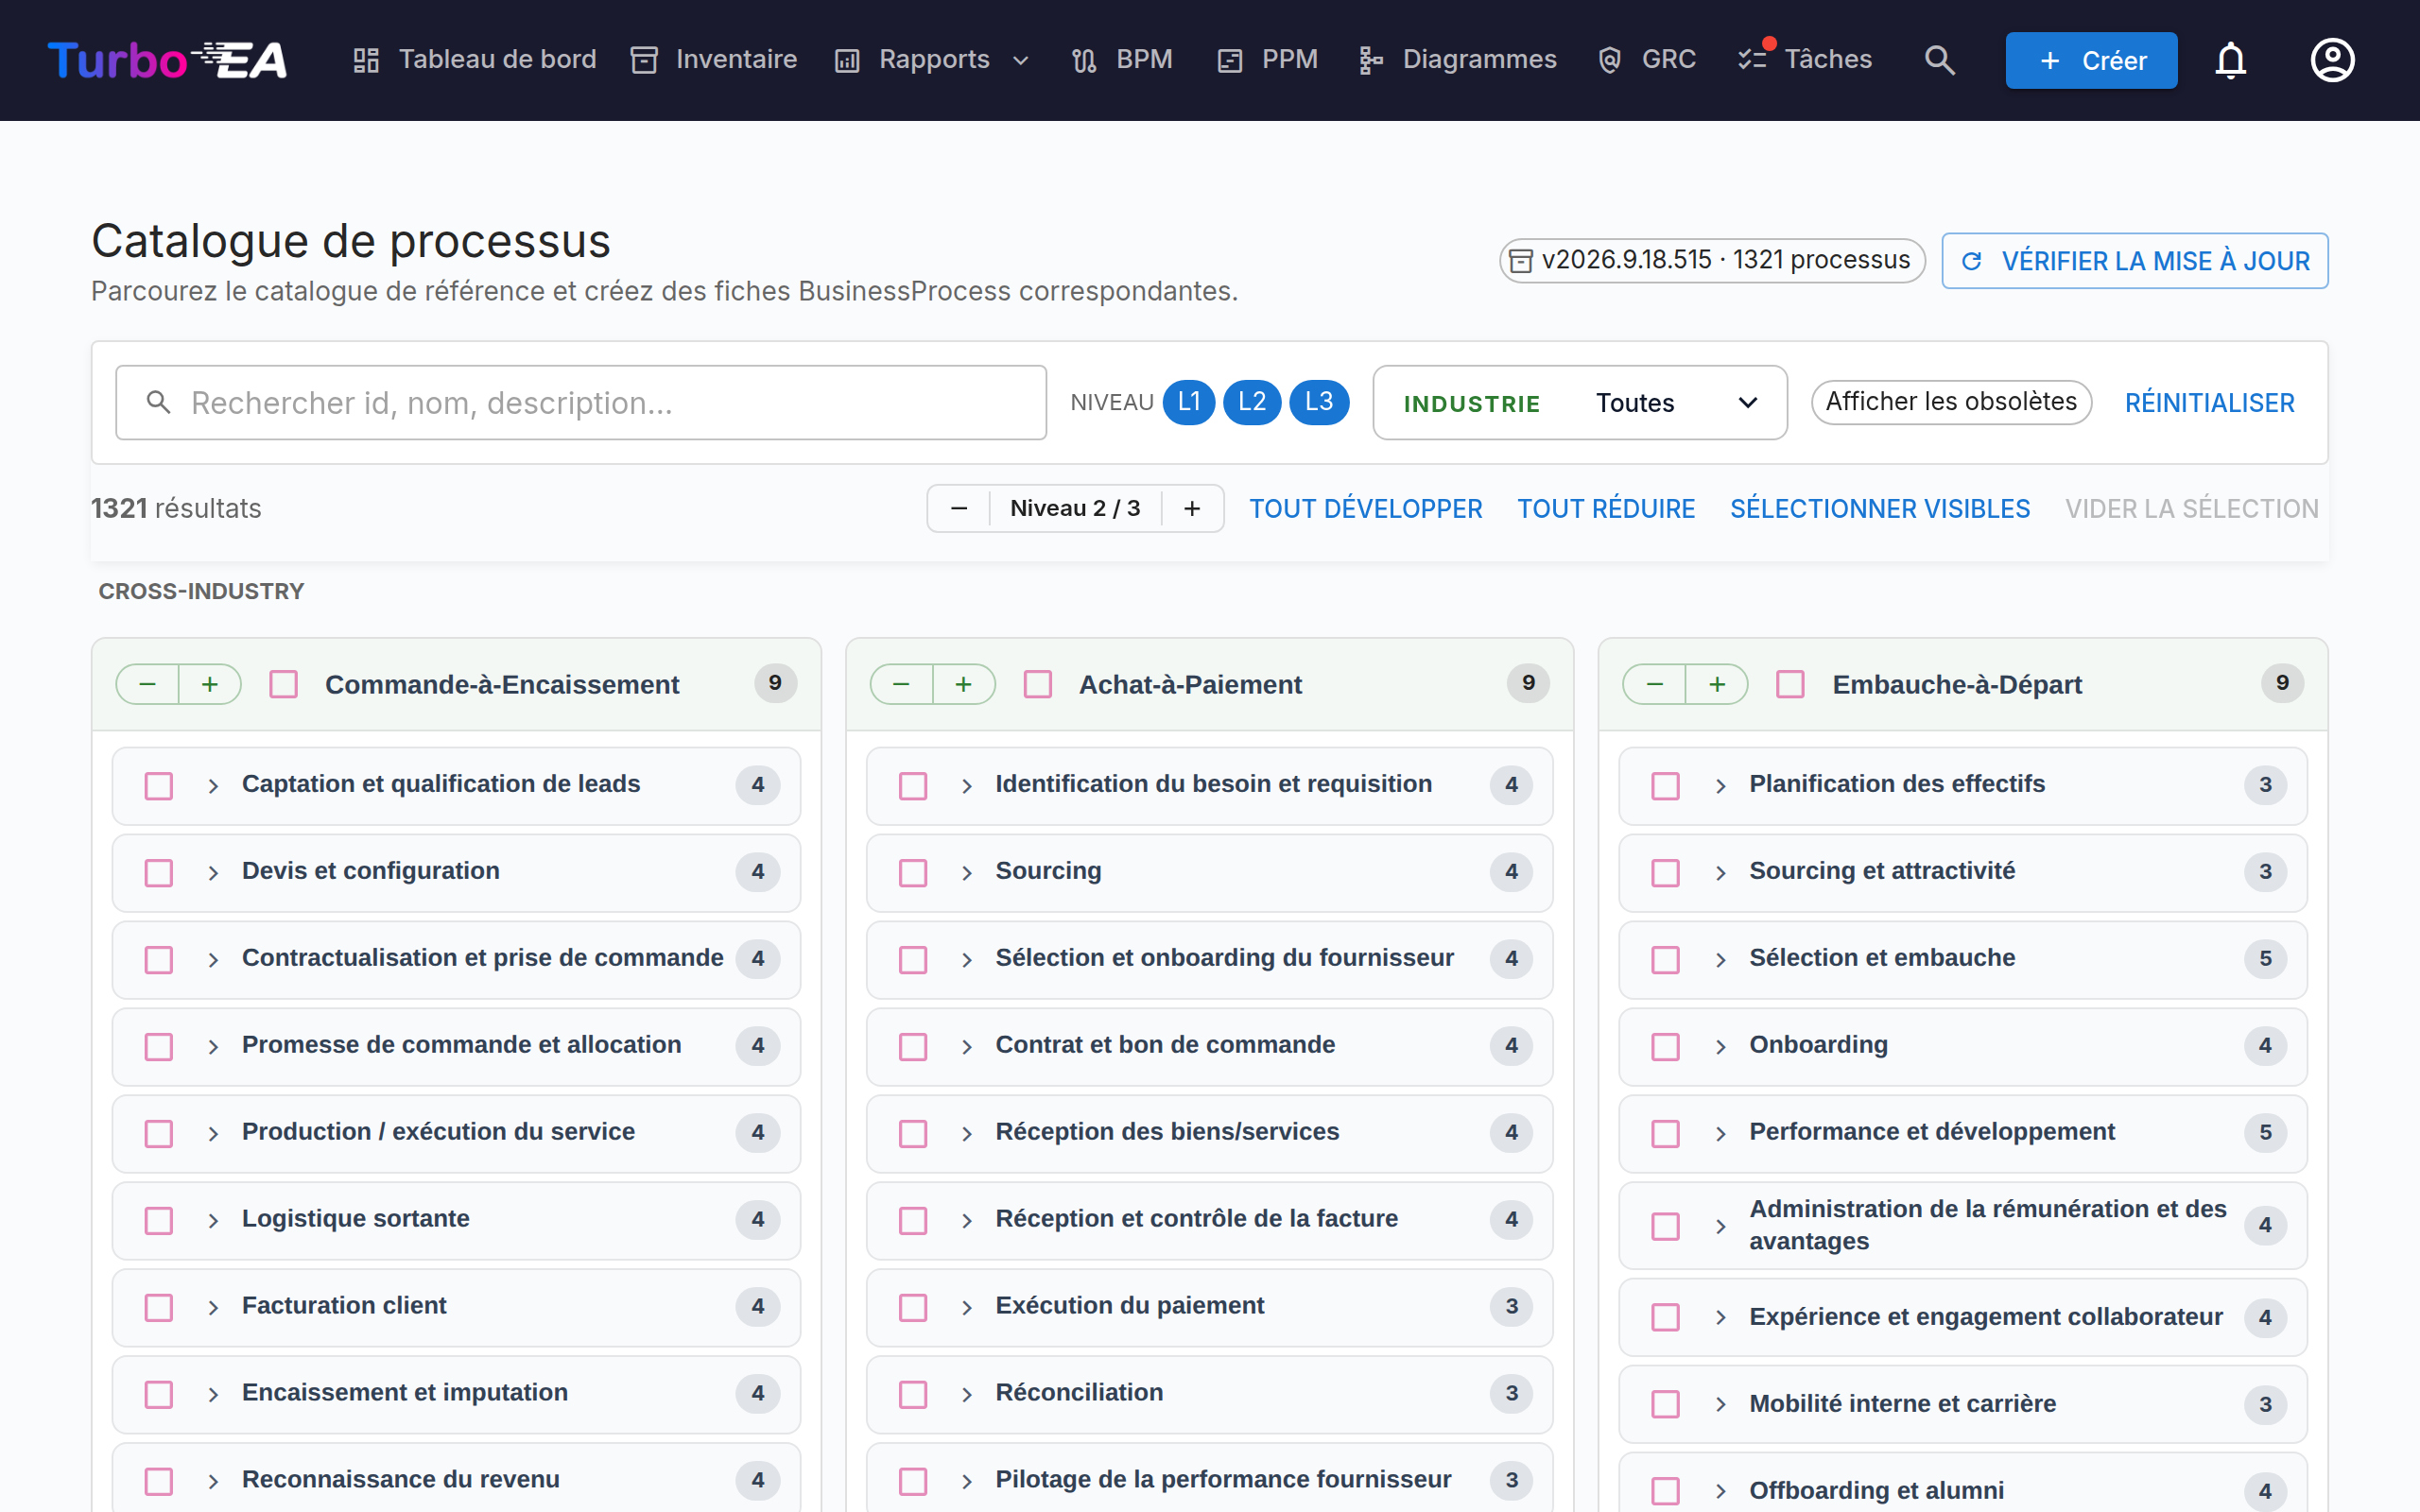Image resolution: width=2420 pixels, height=1512 pixels.
Task: Click Promesse de commande et allocation text
Action: pyautogui.click(x=461, y=1044)
